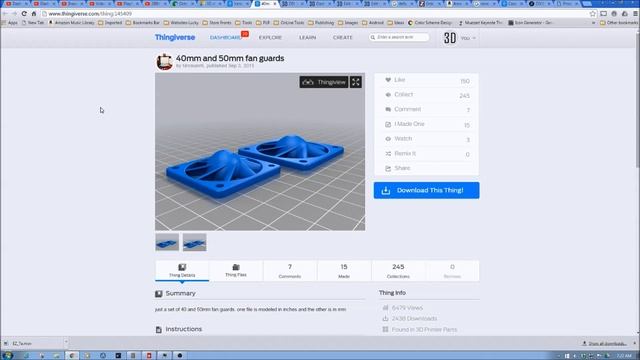Screen dimensions: 640x360
Task: Switch to the 245 Collections tab
Action: 398,271
